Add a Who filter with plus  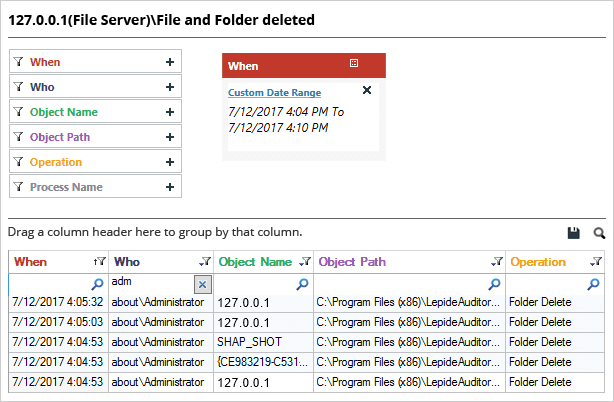[170, 87]
